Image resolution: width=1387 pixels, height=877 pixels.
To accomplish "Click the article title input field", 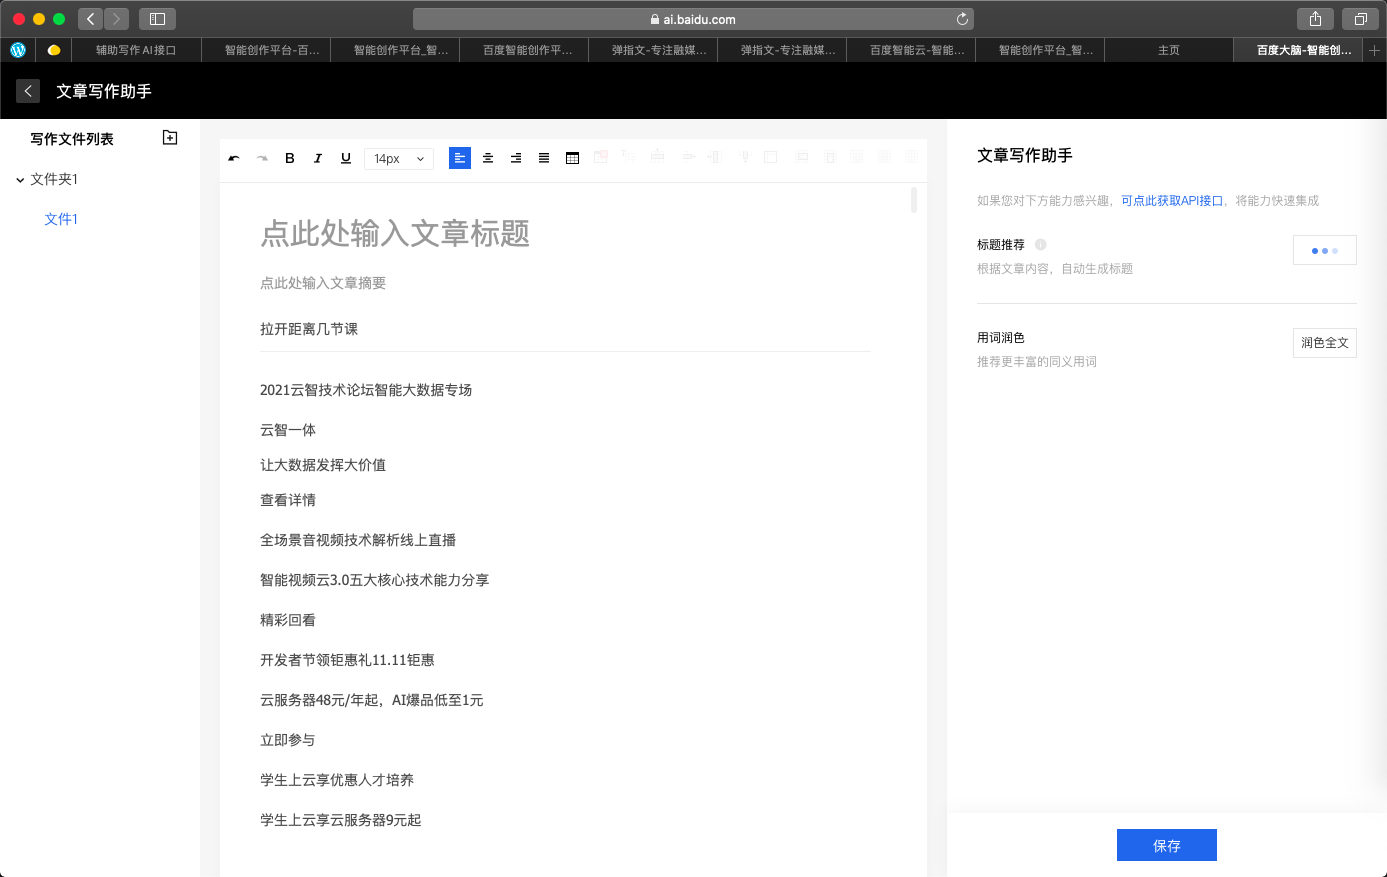I will coord(395,234).
